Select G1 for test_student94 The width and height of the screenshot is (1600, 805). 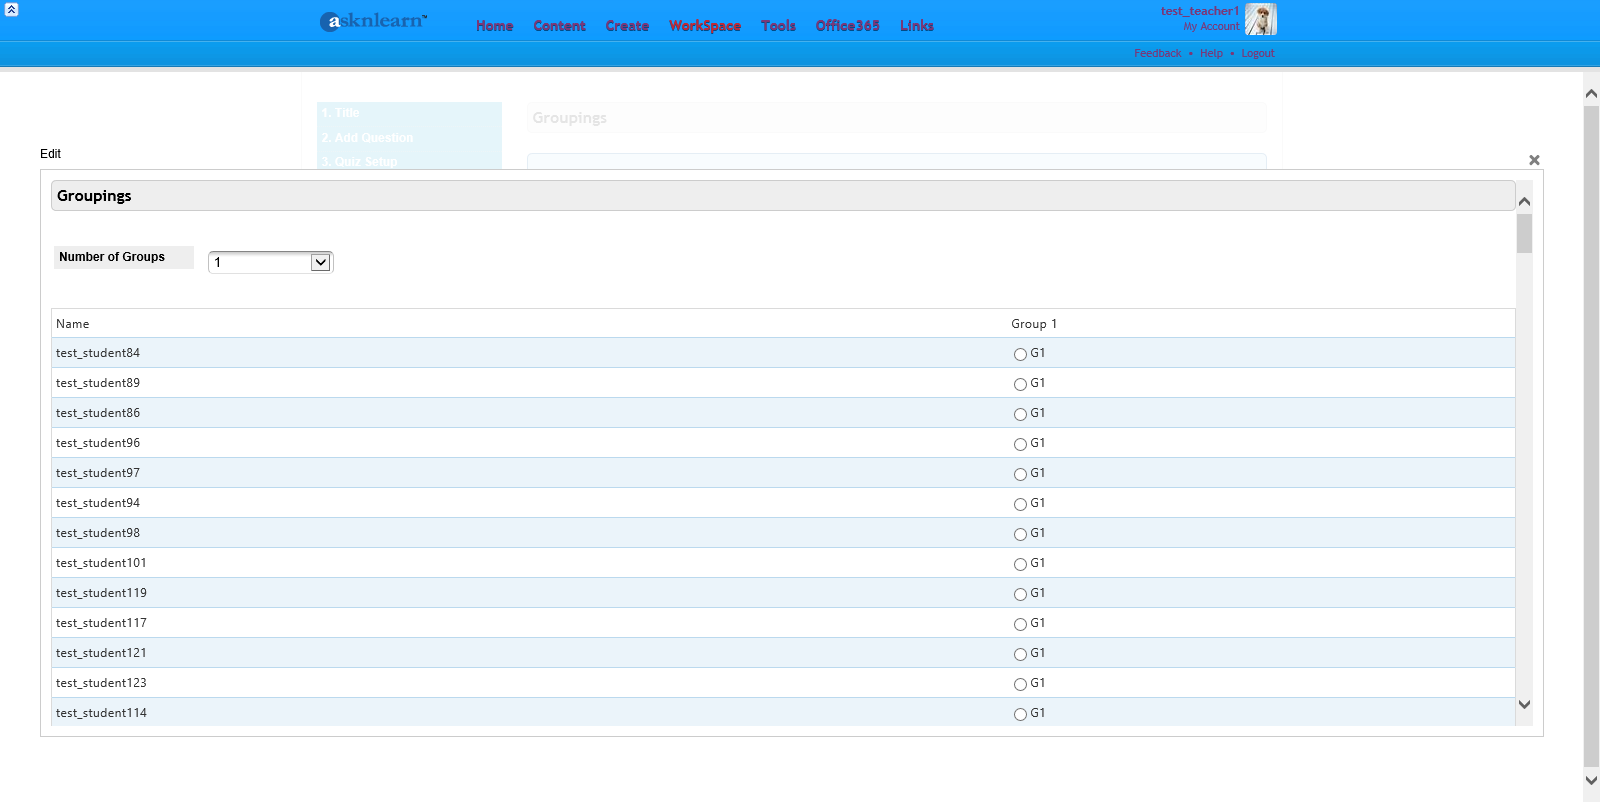[1020, 504]
